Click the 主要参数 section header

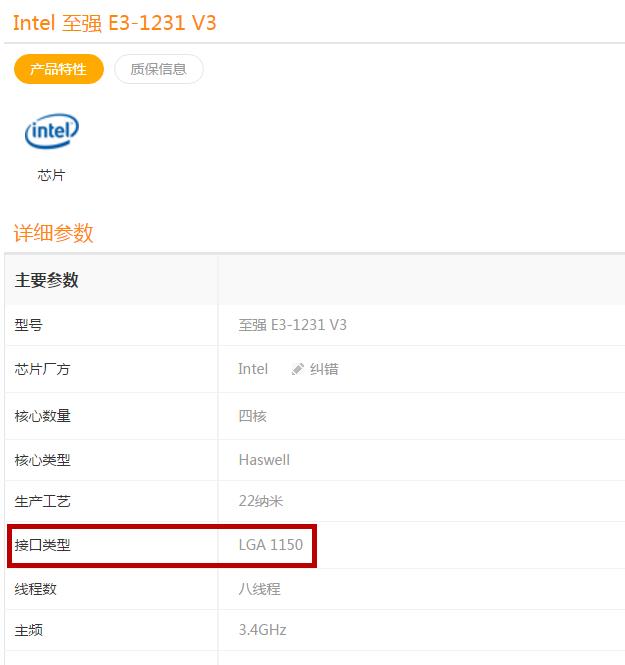47,280
